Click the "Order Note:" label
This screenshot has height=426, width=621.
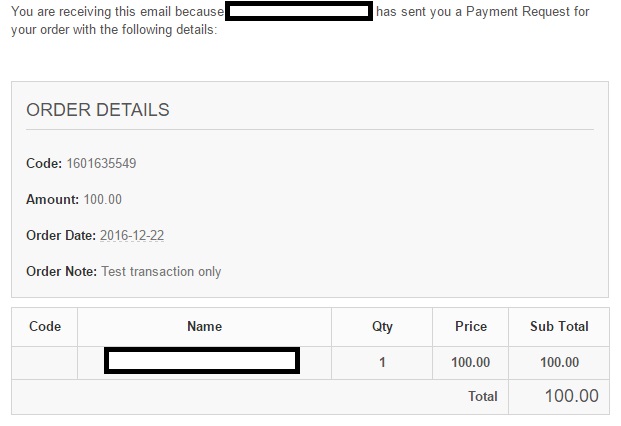(x=61, y=271)
